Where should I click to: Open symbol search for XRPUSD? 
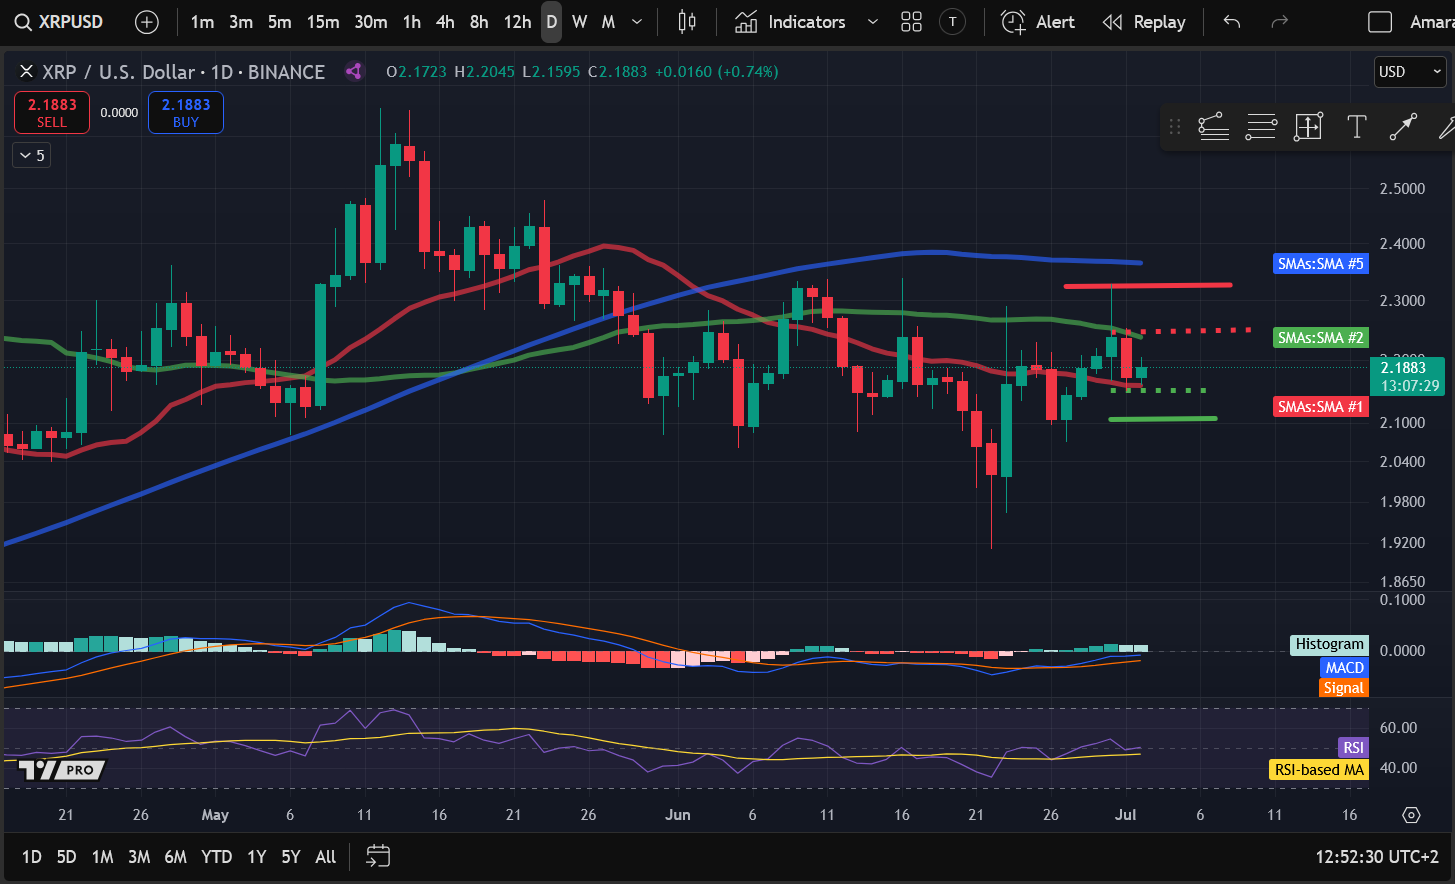click(58, 22)
